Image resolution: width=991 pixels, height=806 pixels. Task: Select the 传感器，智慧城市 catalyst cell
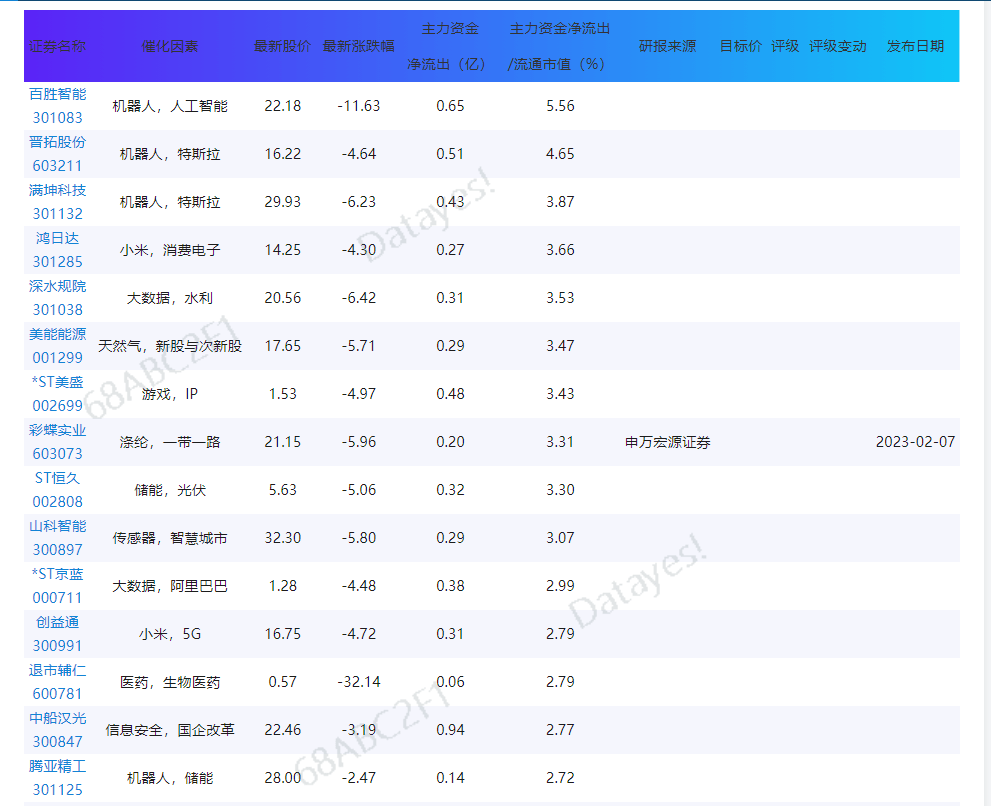[x=170, y=539]
